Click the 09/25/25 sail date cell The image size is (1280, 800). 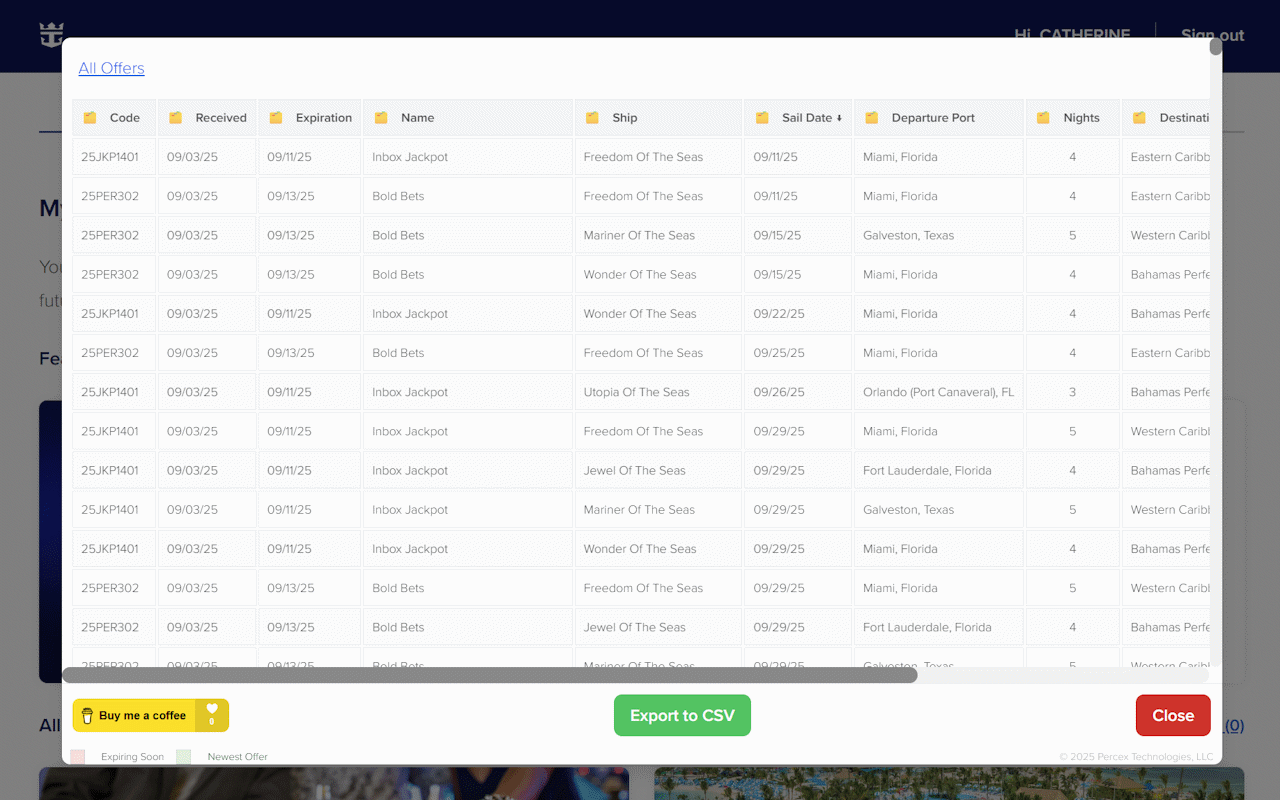point(798,353)
